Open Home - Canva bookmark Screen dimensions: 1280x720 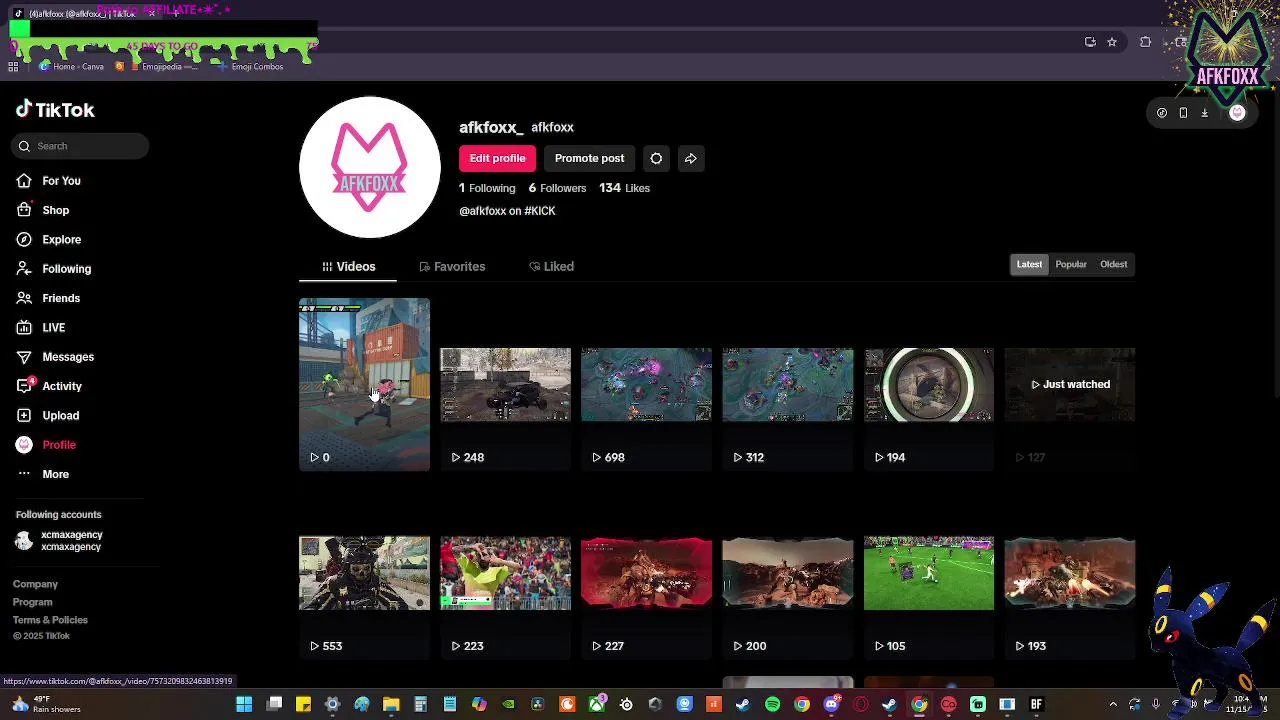[71, 67]
